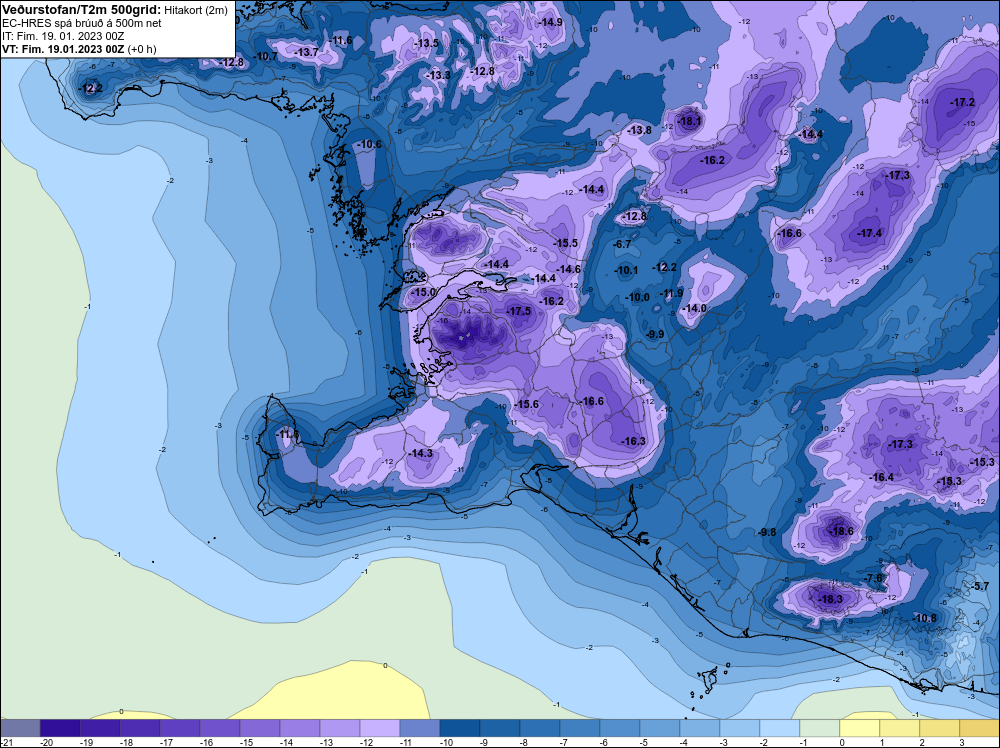Click the -13.5 temperature value on the map

(x=427, y=43)
